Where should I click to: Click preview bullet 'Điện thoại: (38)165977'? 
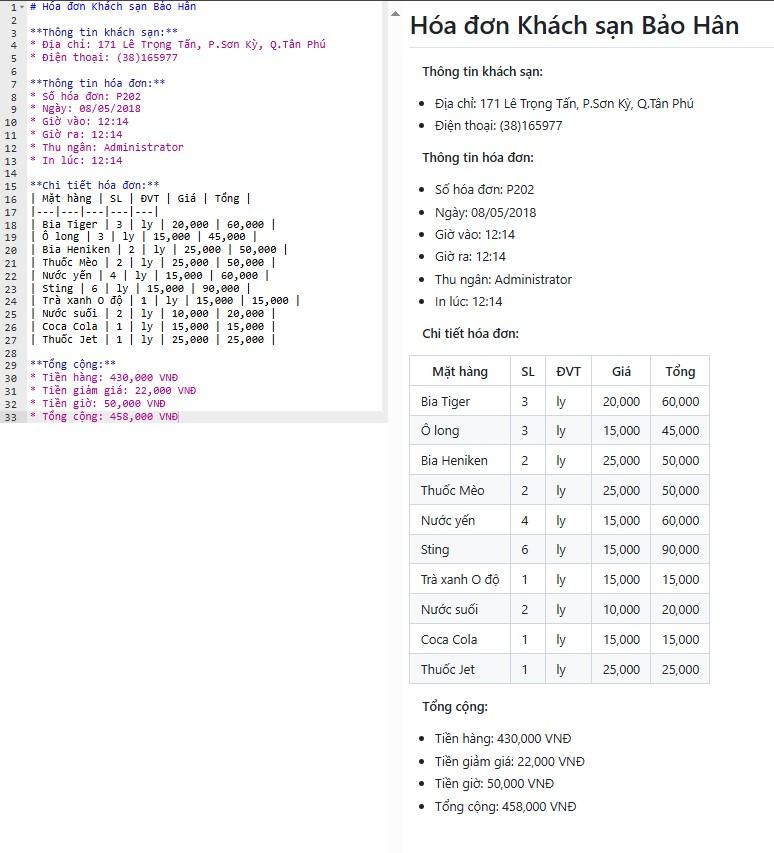click(498, 126)
